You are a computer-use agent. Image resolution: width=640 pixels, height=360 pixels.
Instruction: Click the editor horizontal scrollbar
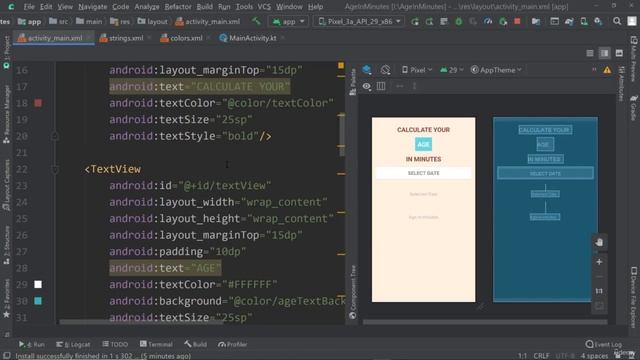coord(141,322)
